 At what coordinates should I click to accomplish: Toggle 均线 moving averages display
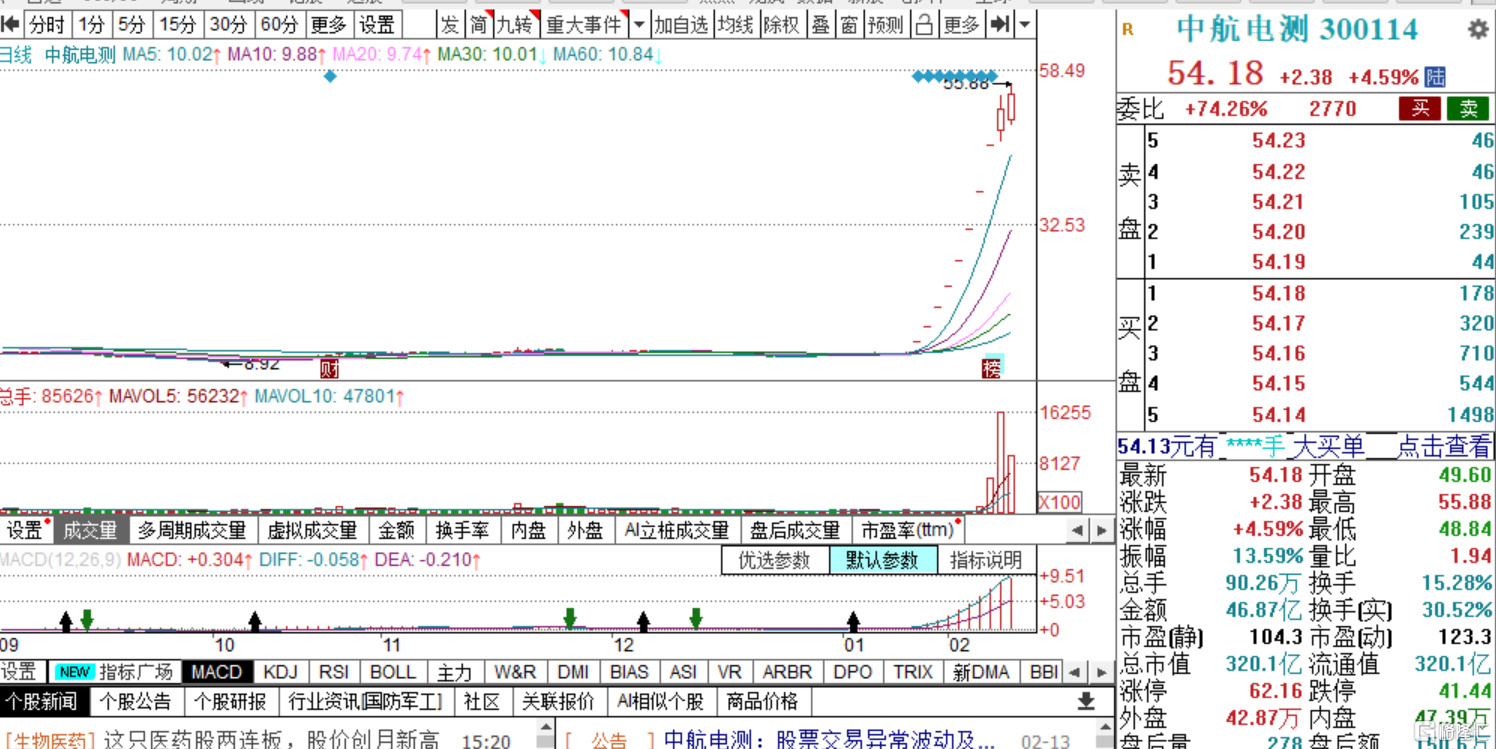735,24
